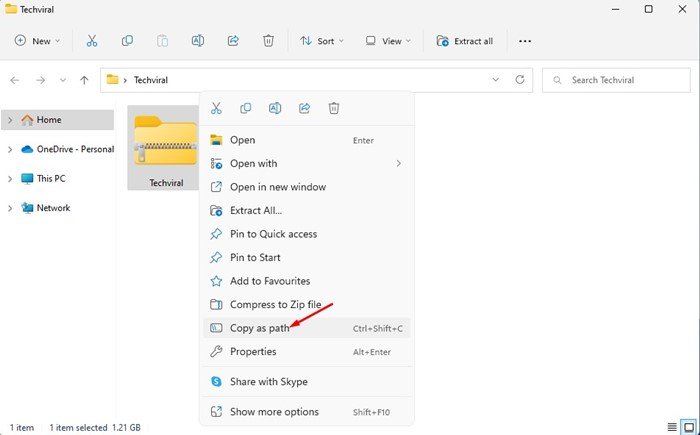Click the Cut icon in the top toolbar

92,41
